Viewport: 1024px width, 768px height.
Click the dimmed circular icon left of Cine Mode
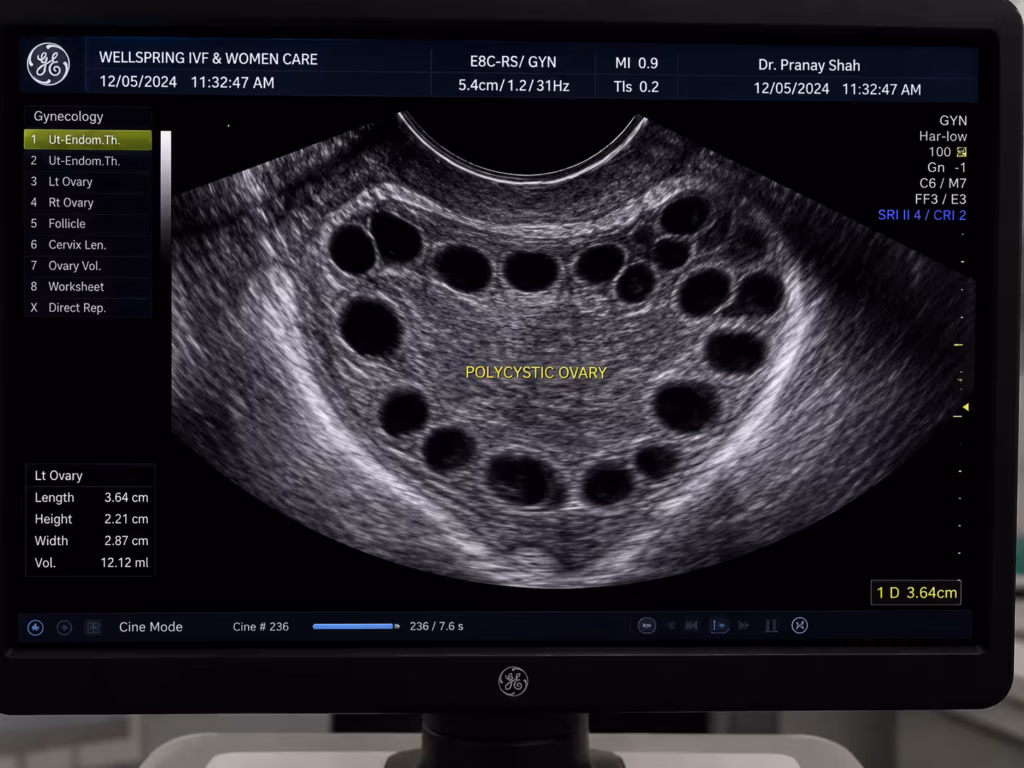pyautogui.click(x=64, y=628)
